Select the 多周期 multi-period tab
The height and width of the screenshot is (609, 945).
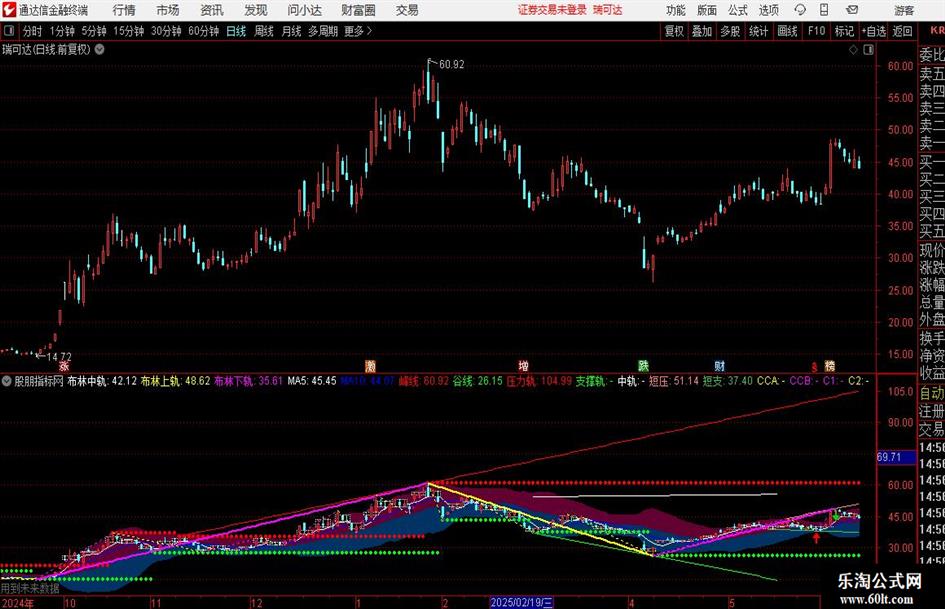coord(322,31)
